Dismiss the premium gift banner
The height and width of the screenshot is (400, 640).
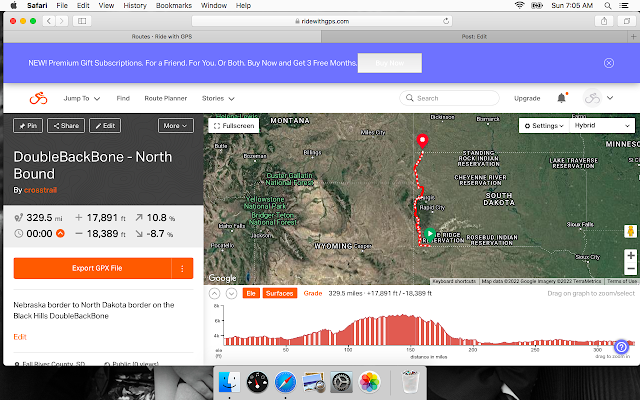coord(609,63)
